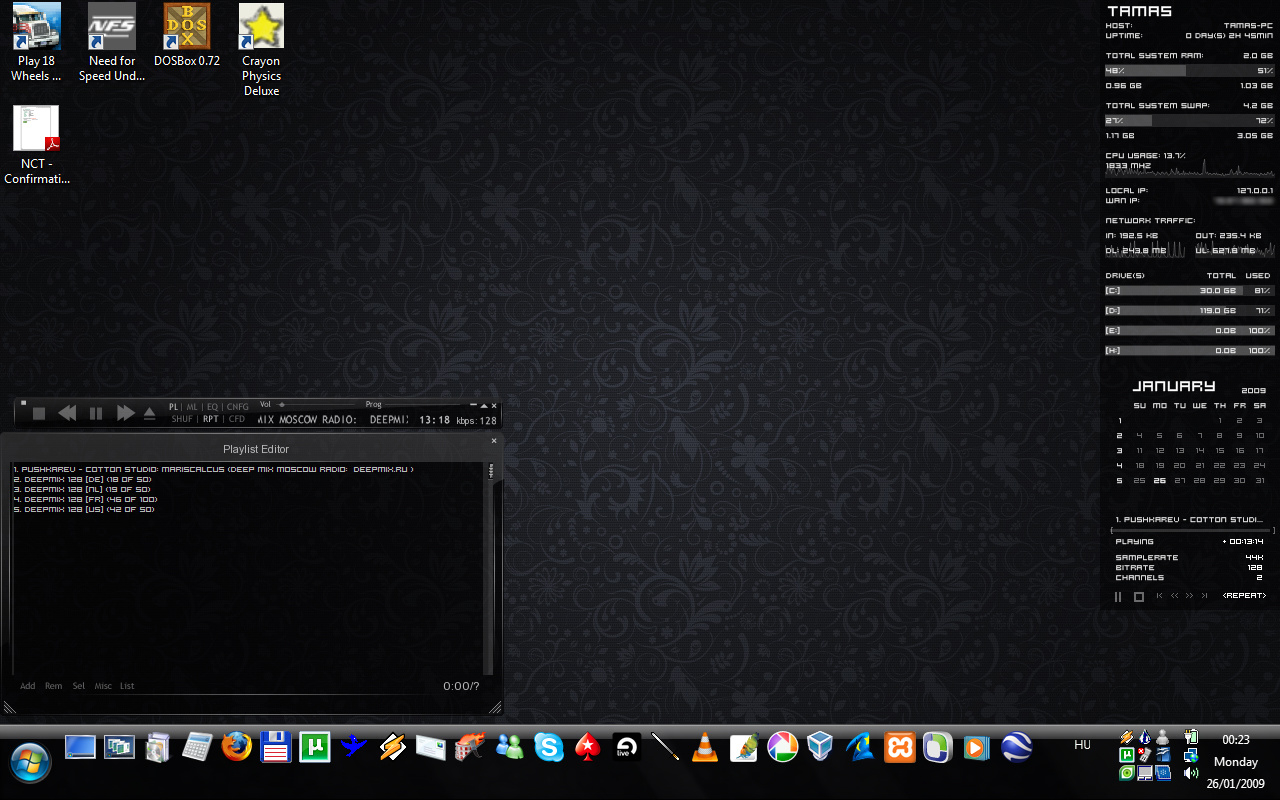Screen dimensions: 1280x800
Task: Skip to previous track in Winamp
Action: [x=67, y=413]
